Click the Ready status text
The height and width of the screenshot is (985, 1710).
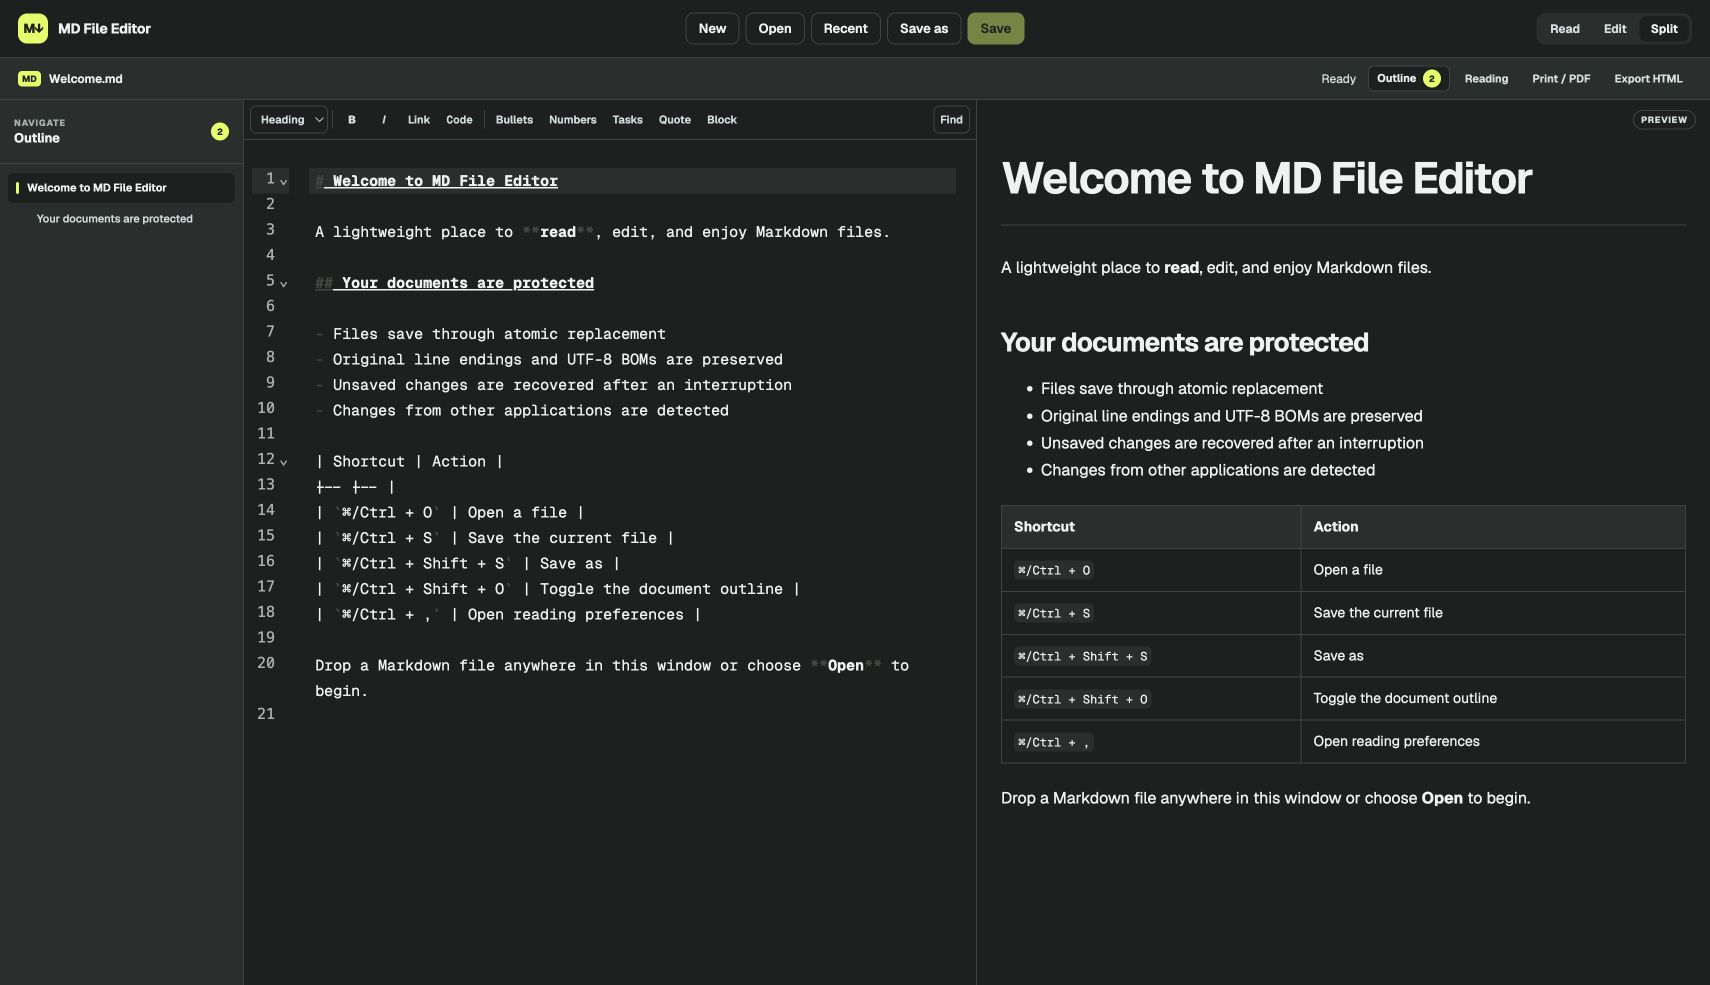pyautogui.click(x=1338, y=79)
